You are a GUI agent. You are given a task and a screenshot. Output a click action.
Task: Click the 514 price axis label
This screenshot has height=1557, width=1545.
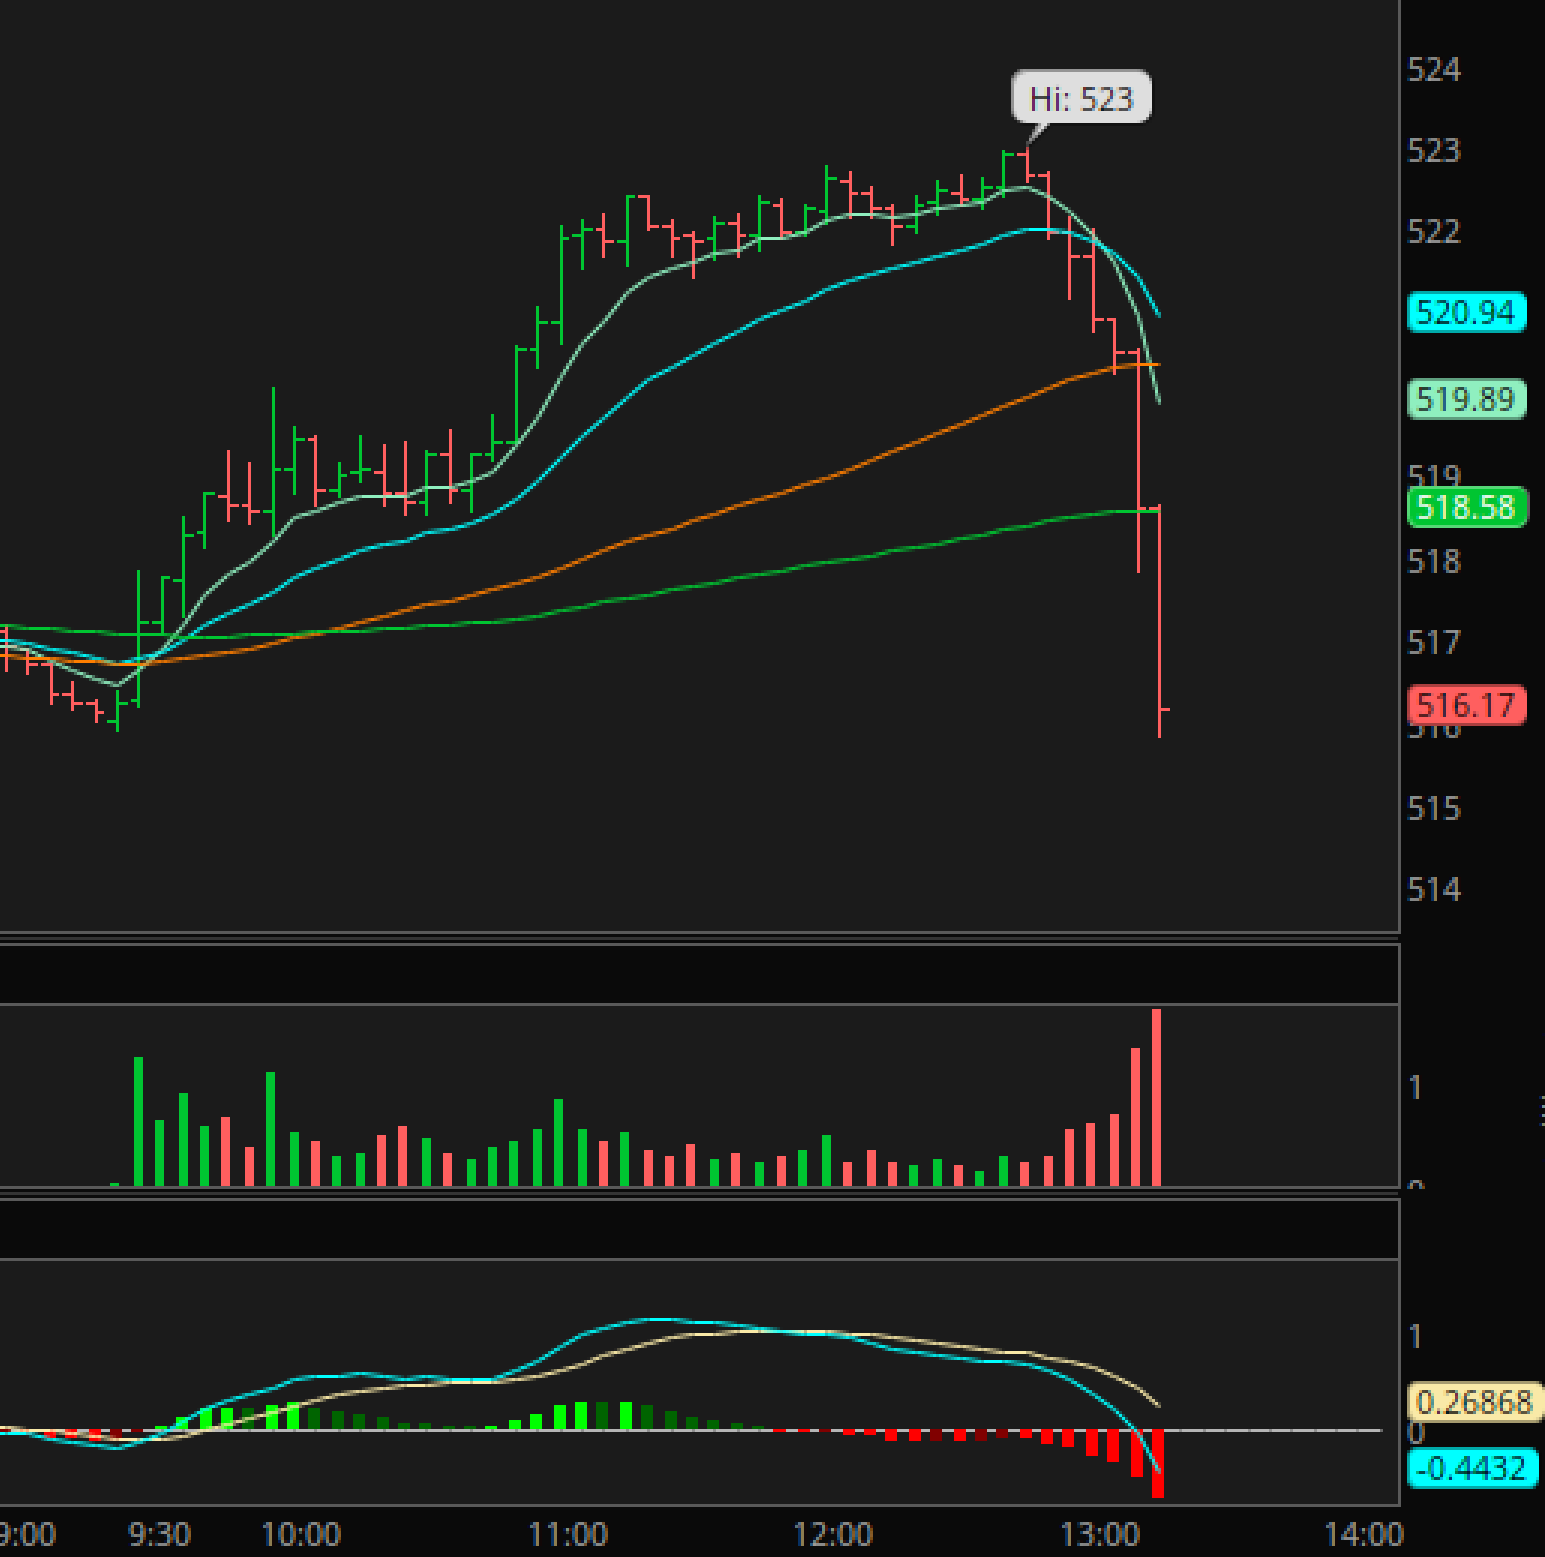1434,888
